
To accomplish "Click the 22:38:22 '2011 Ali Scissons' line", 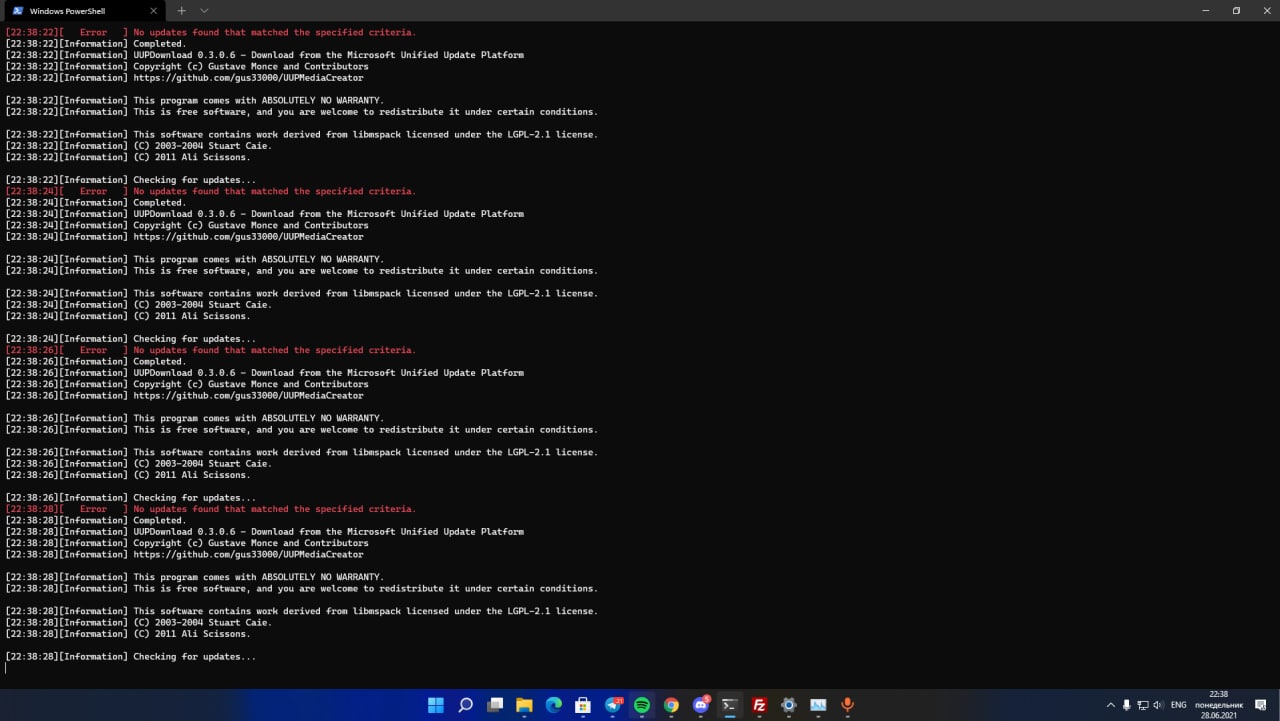I will click(128, 157).
